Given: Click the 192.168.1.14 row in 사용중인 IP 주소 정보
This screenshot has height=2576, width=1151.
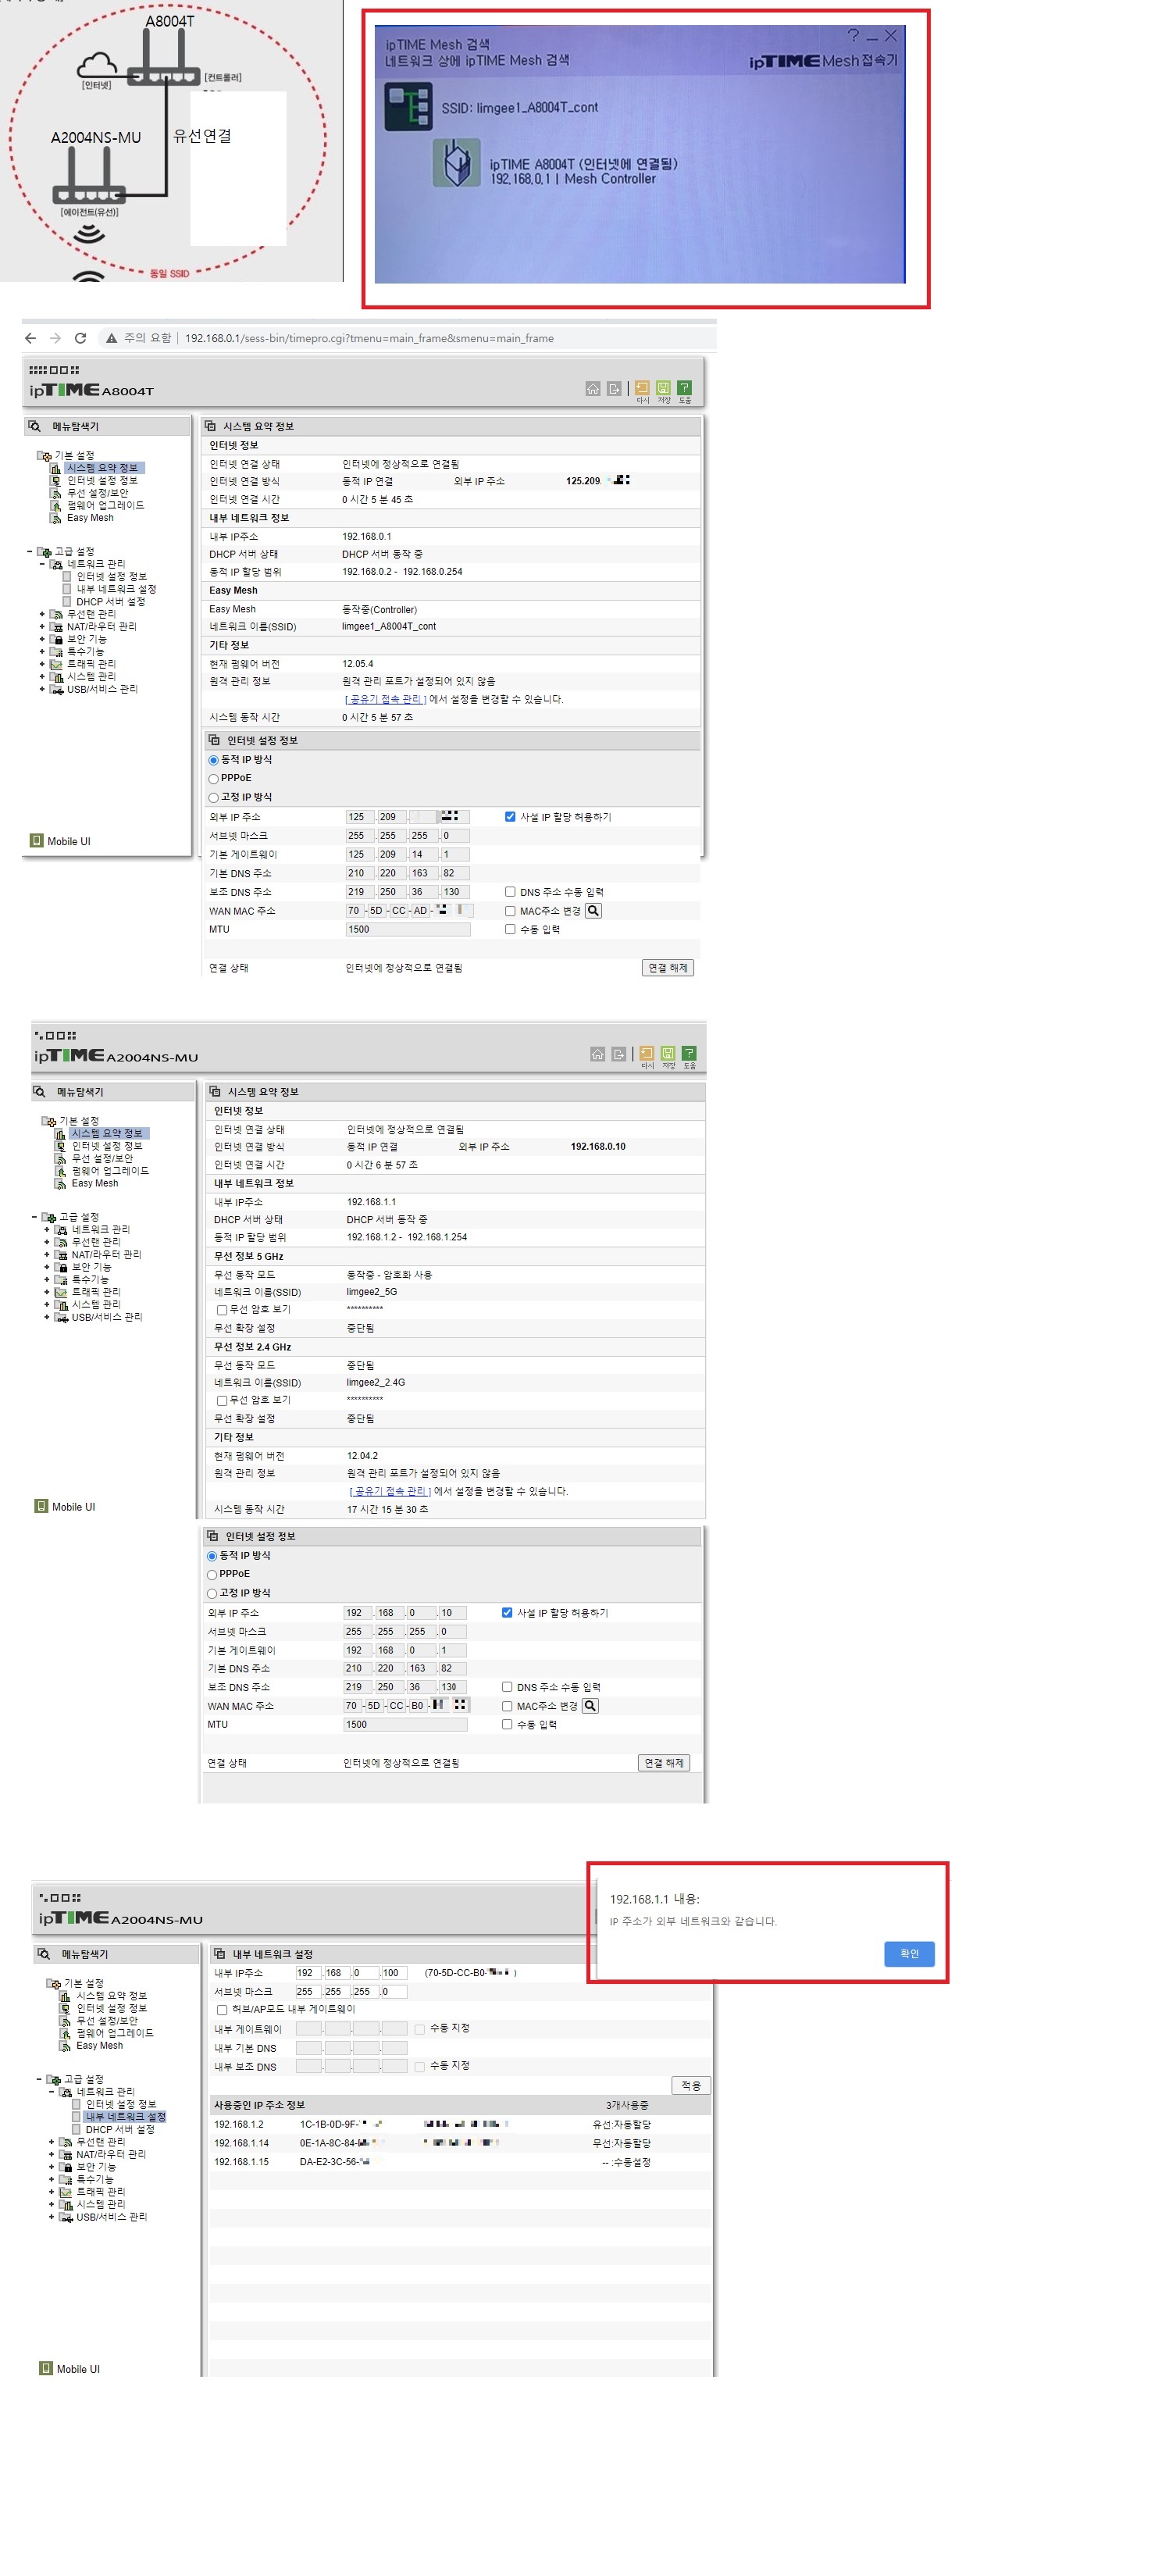Looking at the screenshot, I should click(x=461, y=2143).
